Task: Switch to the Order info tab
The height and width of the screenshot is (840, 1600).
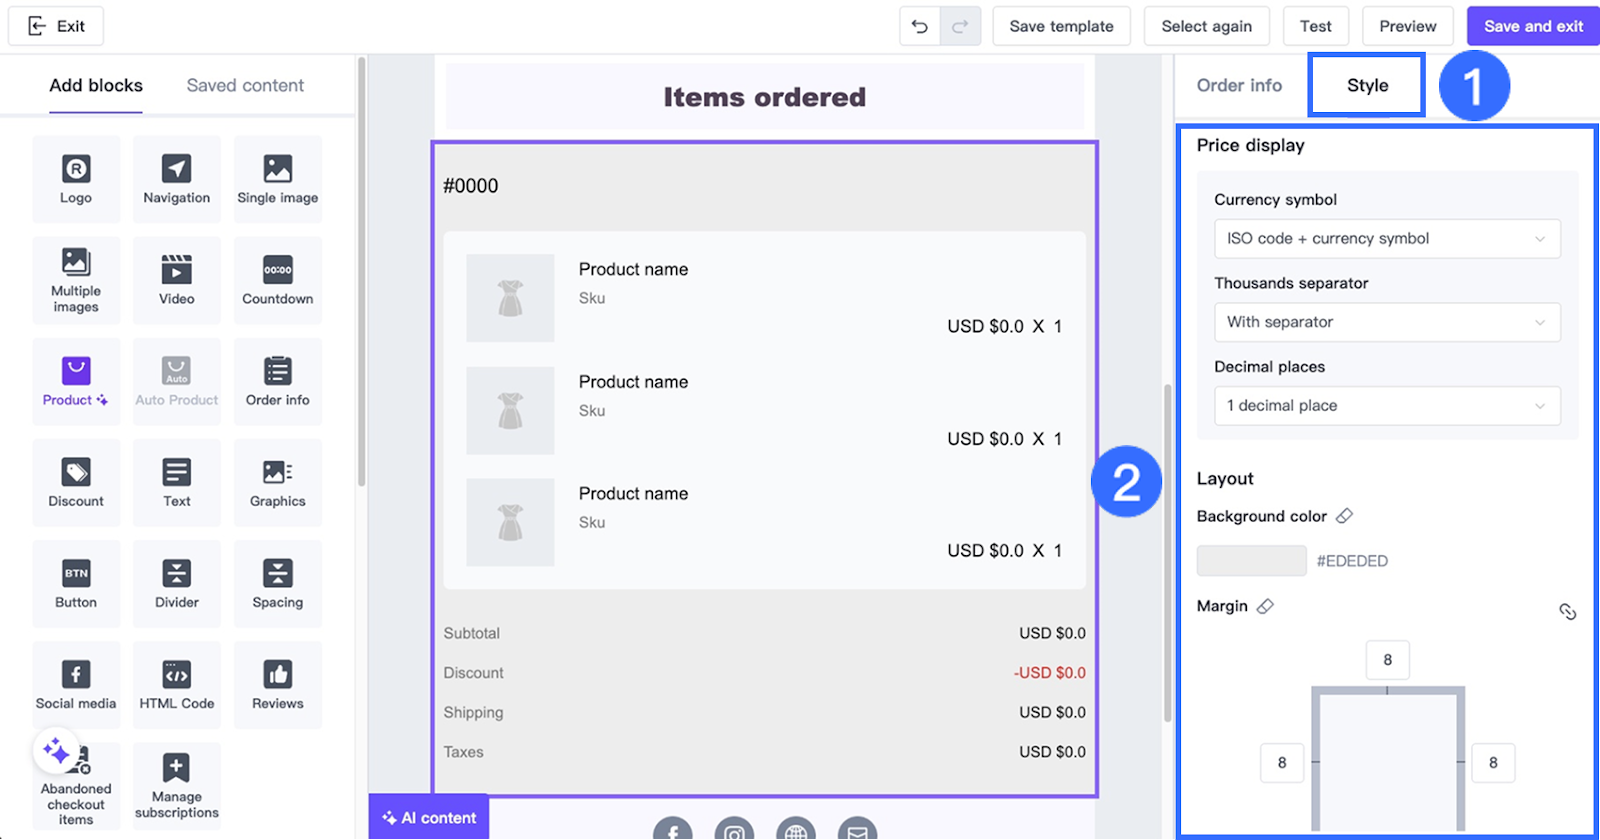Action: tap(1239, 86)
